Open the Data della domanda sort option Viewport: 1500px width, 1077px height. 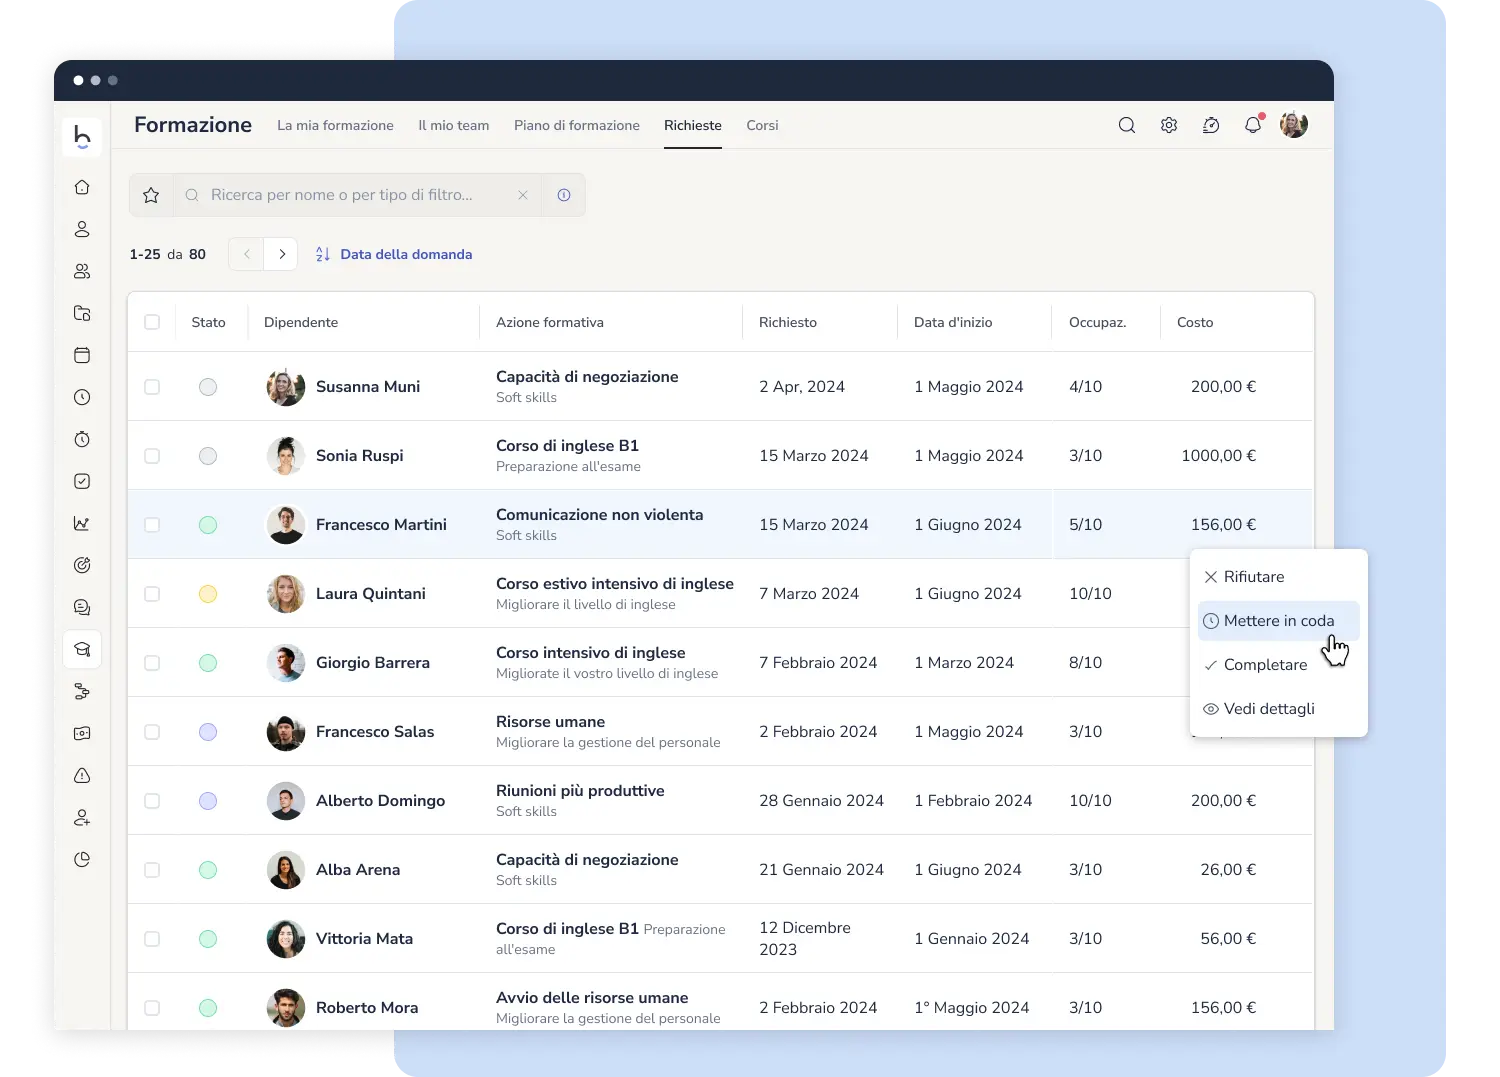(x=394, y=254)
